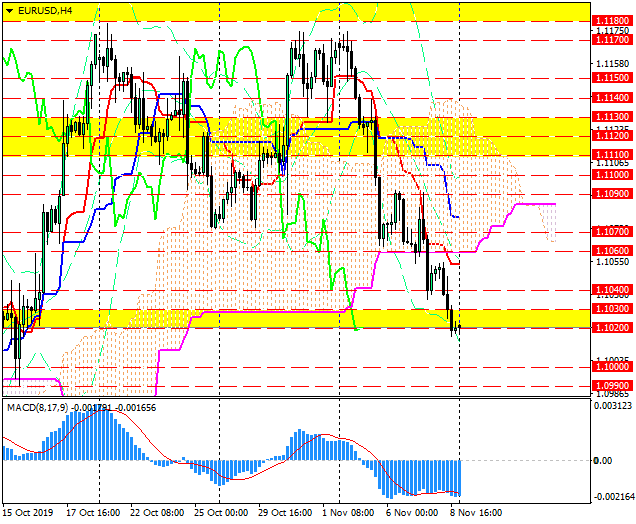Image resolution: width=636 pixels, height=524 pixels.
Task: Select the 1.10700 price level label
Action: (610, 232)
